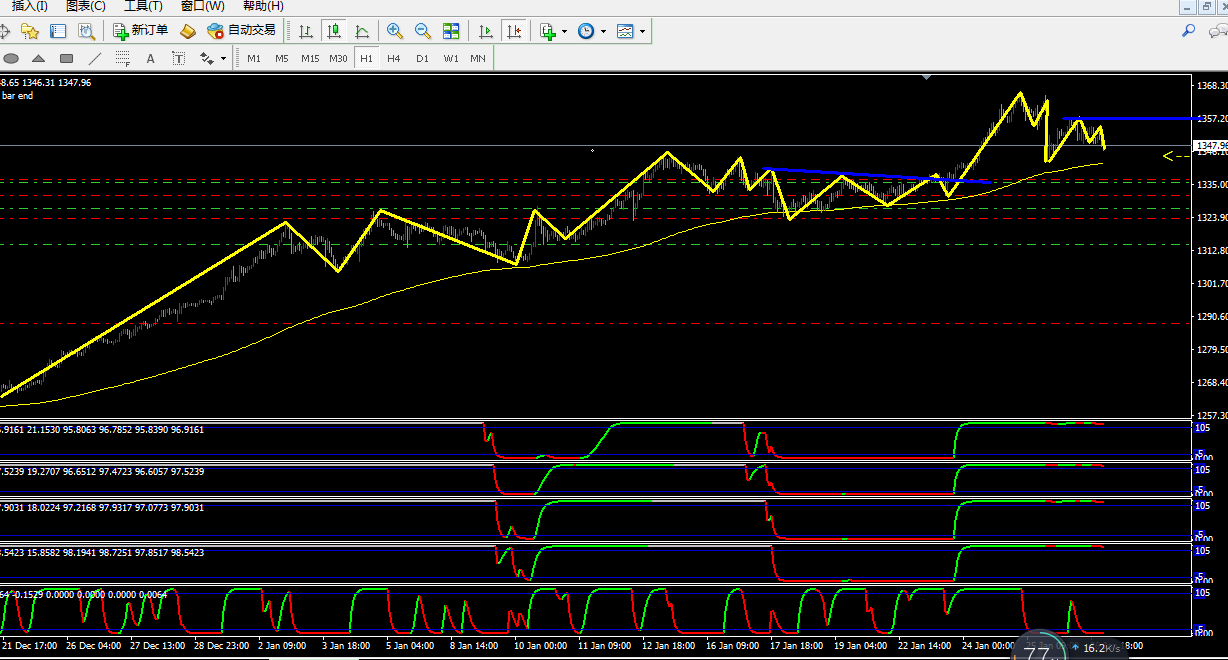
Task: Click the chart shift triangle marker at chart top
Action: [925, 76]
